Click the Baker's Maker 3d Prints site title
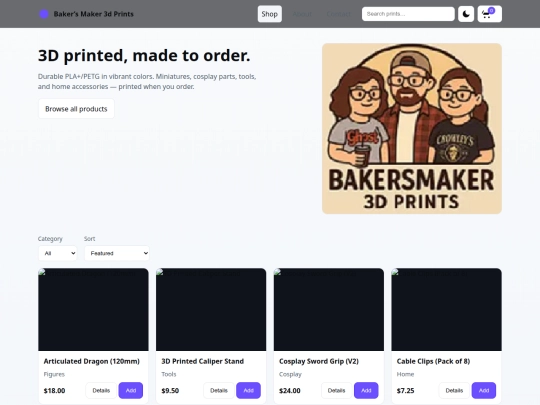 pos(93,14)
